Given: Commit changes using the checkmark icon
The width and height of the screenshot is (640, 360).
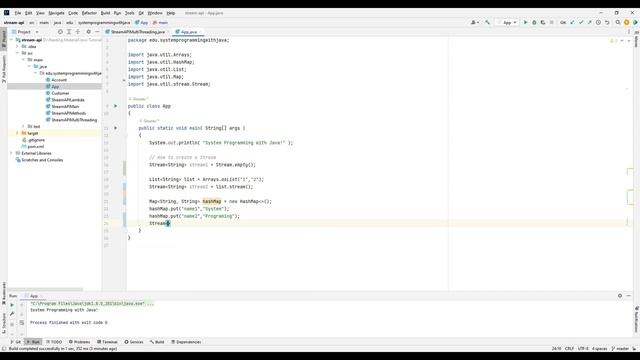Looking at the screenshot, I should [581, 22].
